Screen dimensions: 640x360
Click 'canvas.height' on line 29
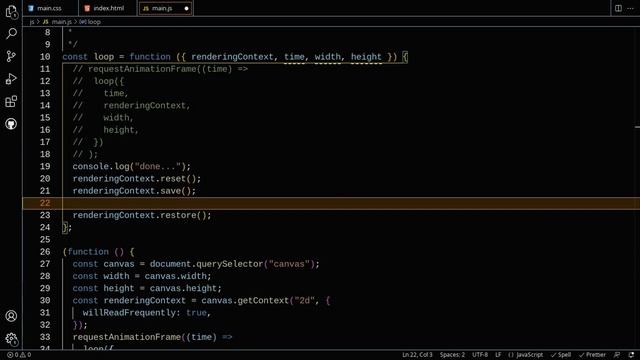[x=183, y=288]
